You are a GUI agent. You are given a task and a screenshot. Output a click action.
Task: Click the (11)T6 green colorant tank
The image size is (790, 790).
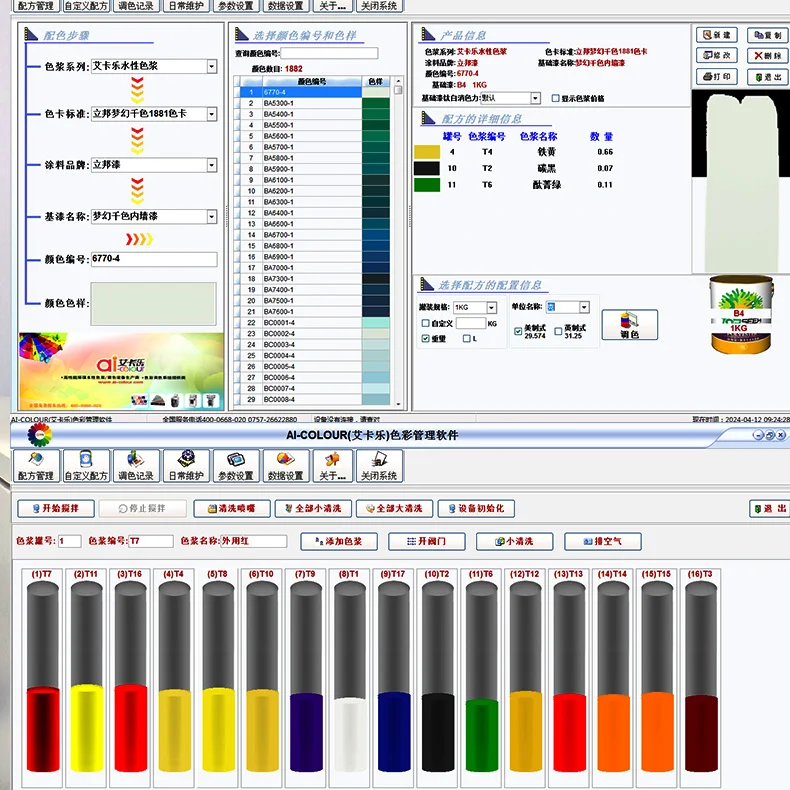click(482, 677)
